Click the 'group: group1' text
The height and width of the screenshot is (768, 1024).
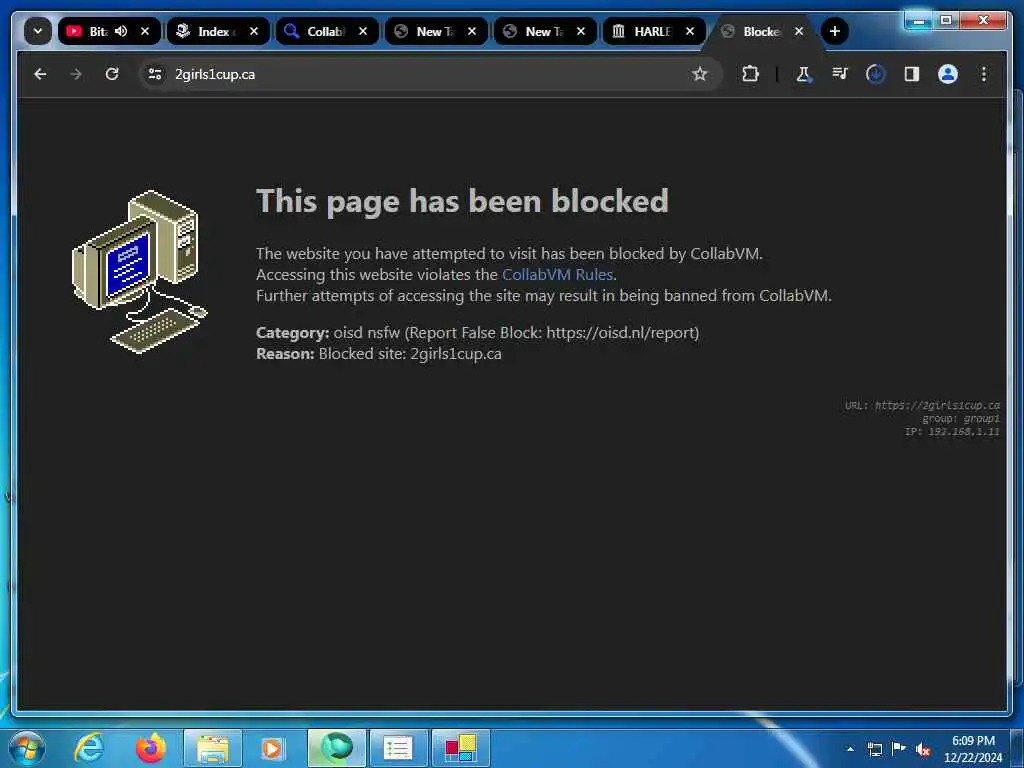coord(961,419)
